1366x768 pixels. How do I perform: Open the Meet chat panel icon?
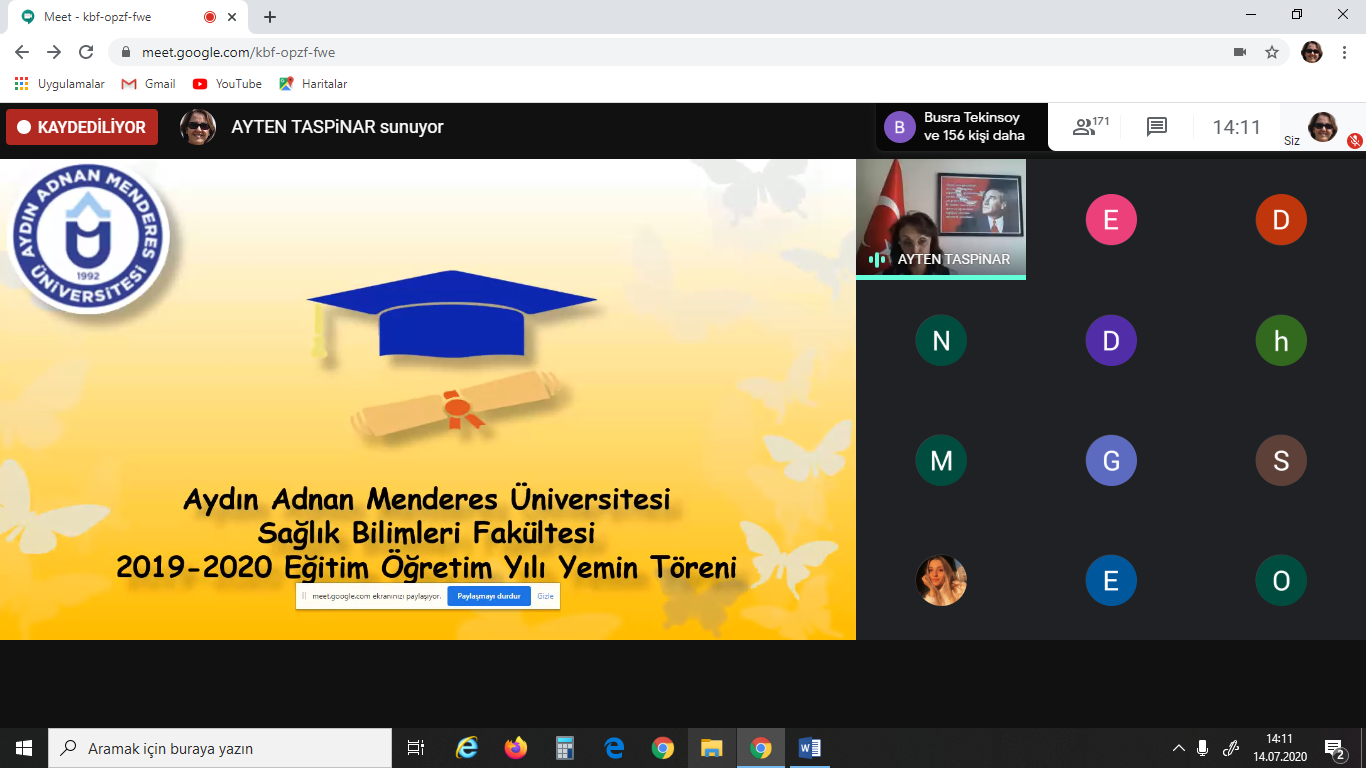pos(1157,127)
